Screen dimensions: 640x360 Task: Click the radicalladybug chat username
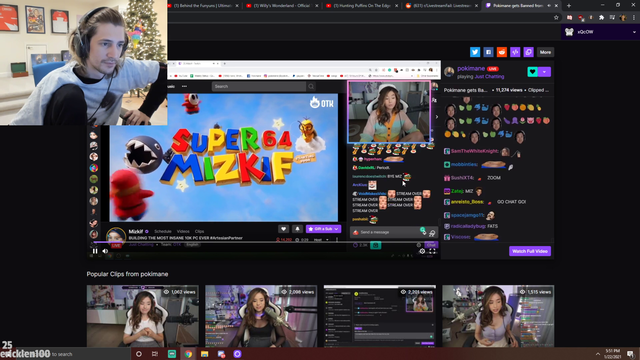[x=468, y=226]
